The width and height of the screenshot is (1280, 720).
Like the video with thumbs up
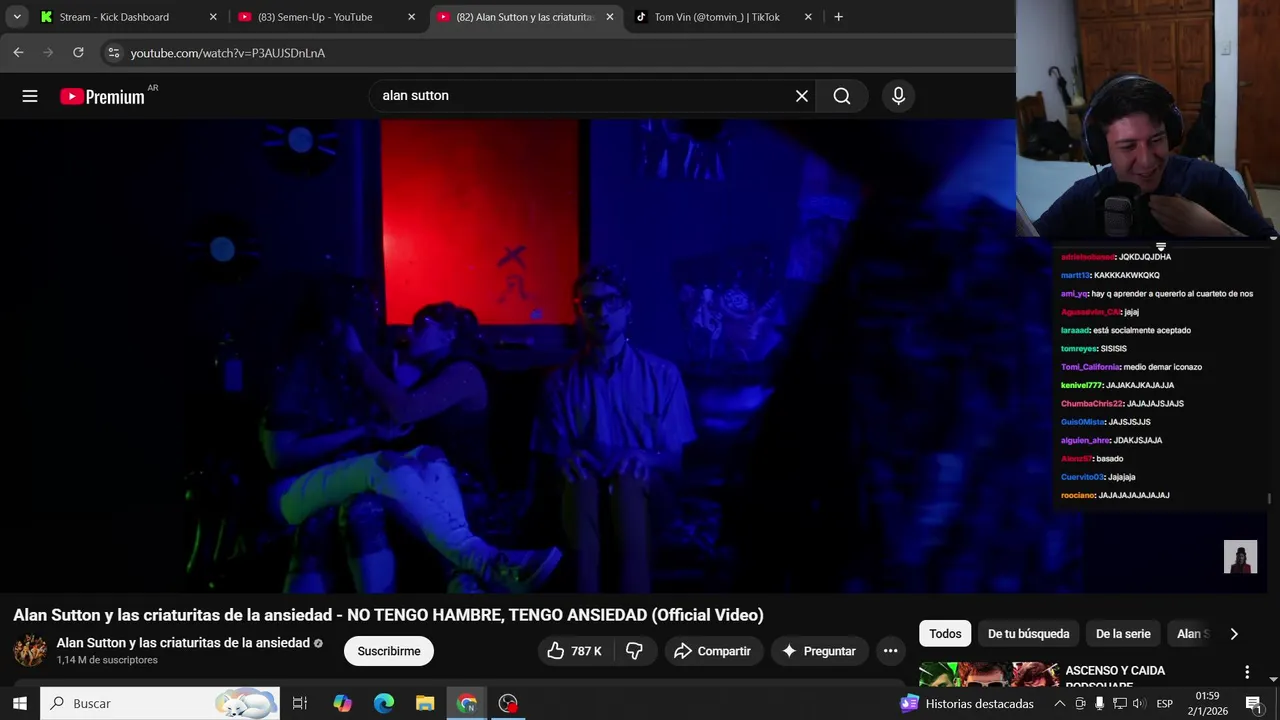coord(574,651)
